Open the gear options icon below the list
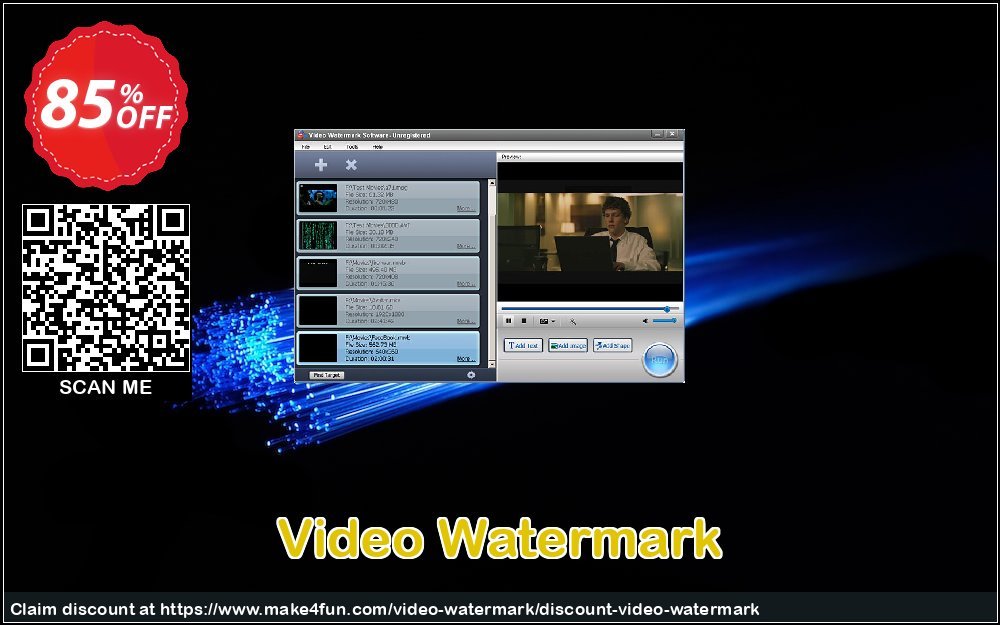 (471, 375)
